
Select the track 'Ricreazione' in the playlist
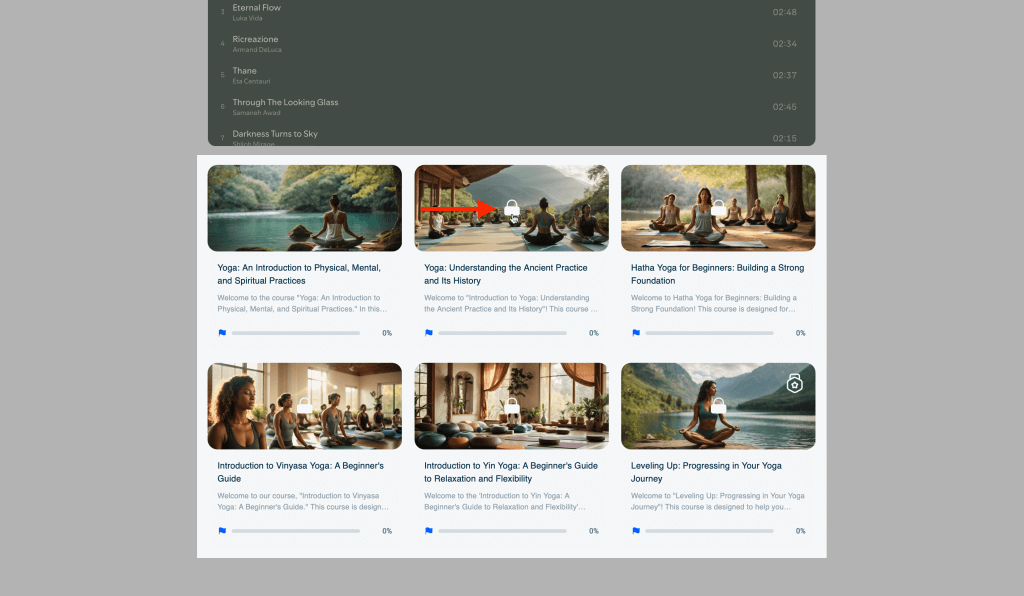(255, 40)
